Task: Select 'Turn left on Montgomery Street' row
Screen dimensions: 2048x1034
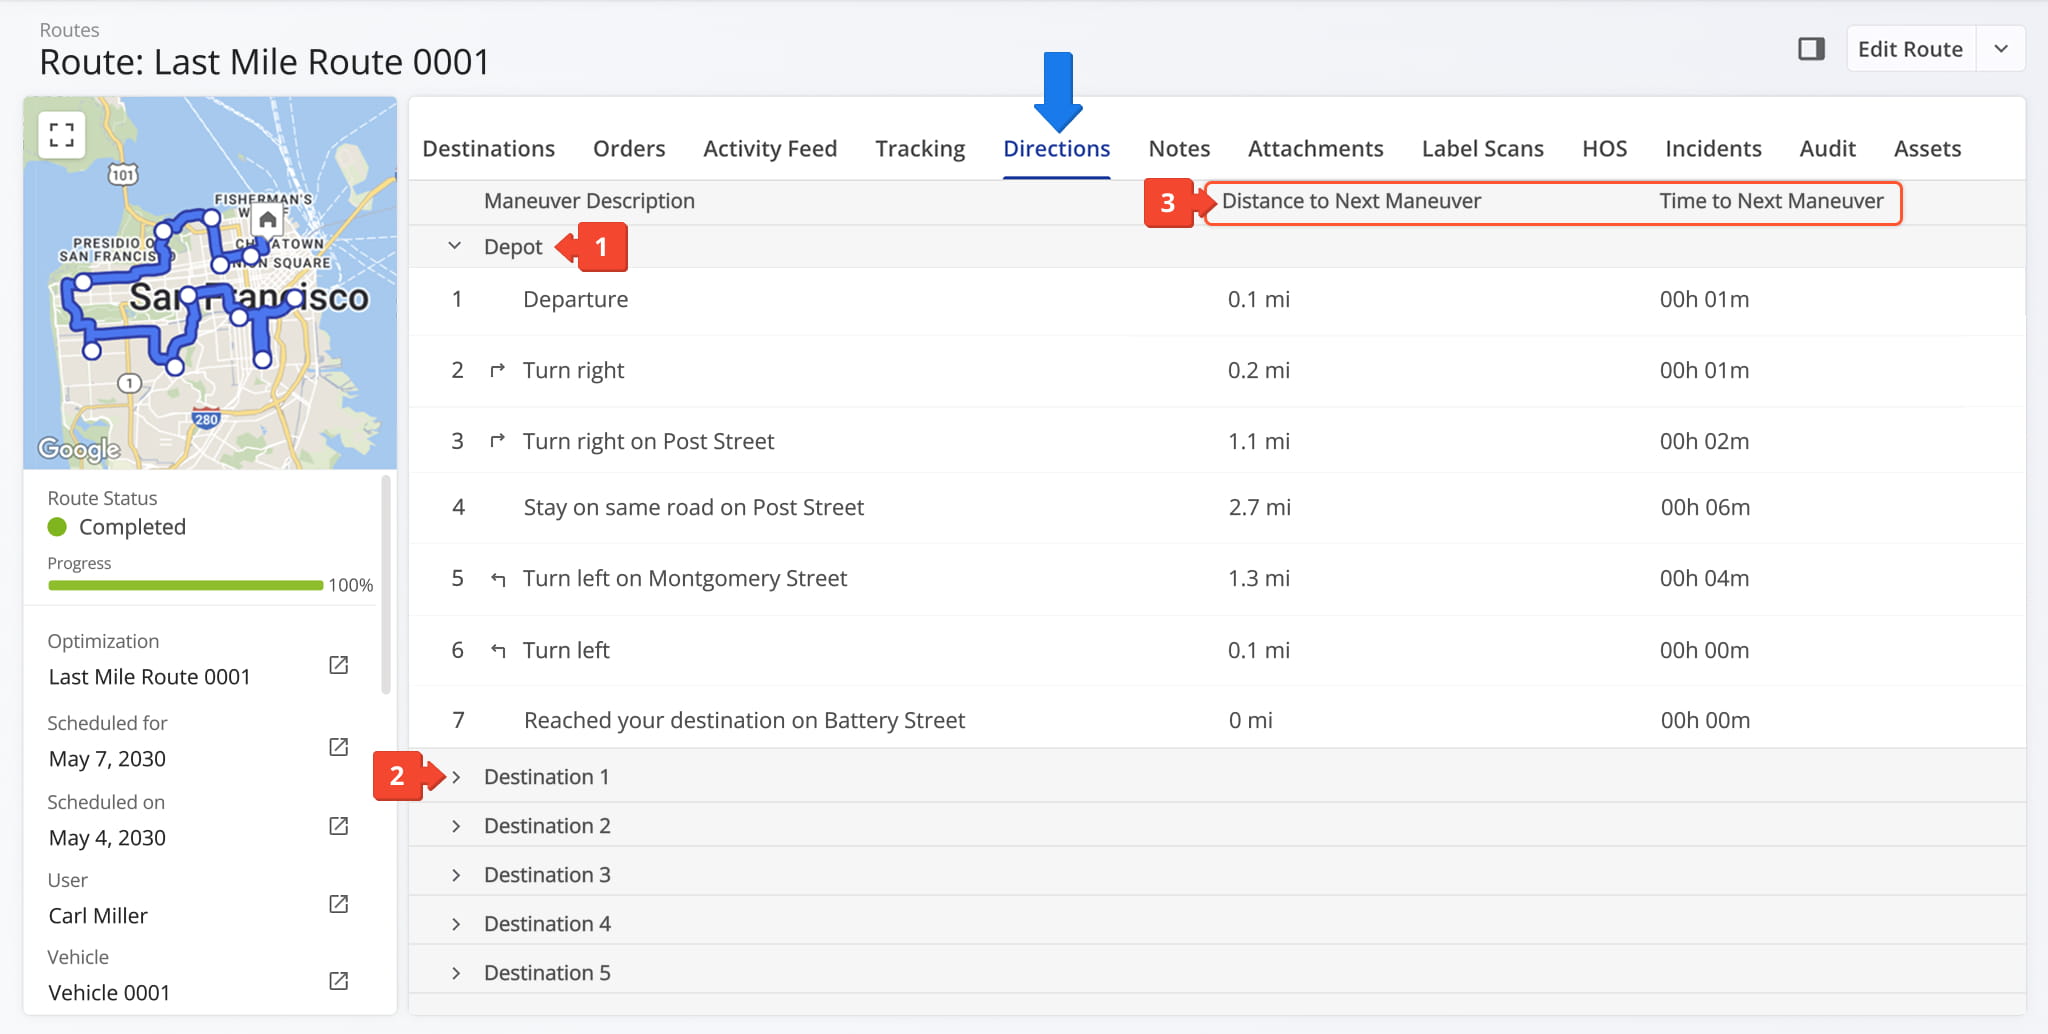Action: (x=1217, y=579)
